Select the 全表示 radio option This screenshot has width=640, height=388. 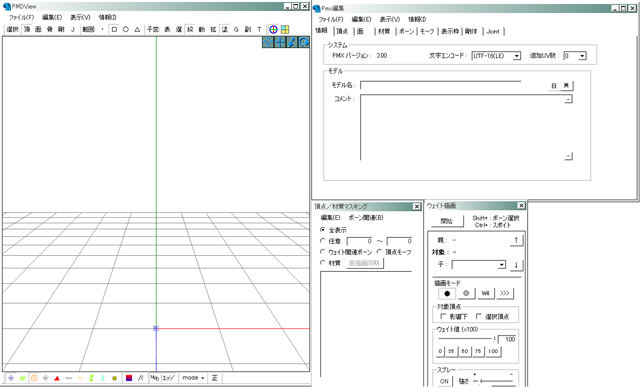(x=323, y=230)
